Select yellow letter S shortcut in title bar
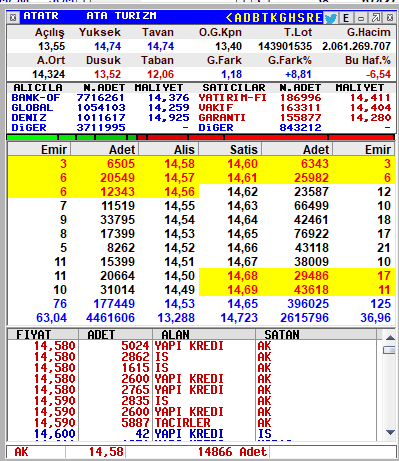Screen dimensions: 399x461 coord(301,18)
